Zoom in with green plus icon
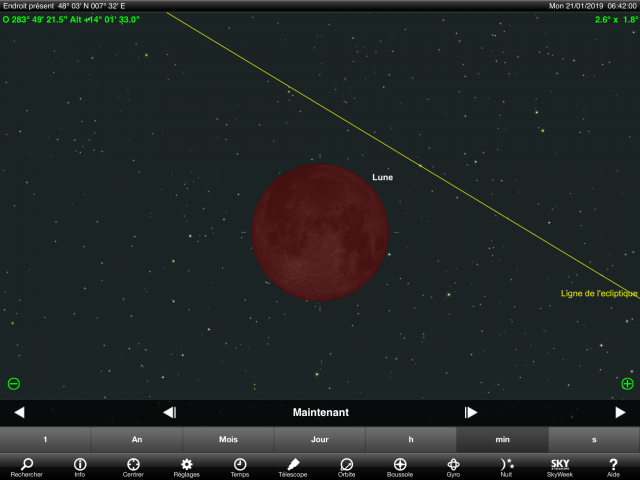The width and height of the screenshot is (640, 480). (627, 384)
